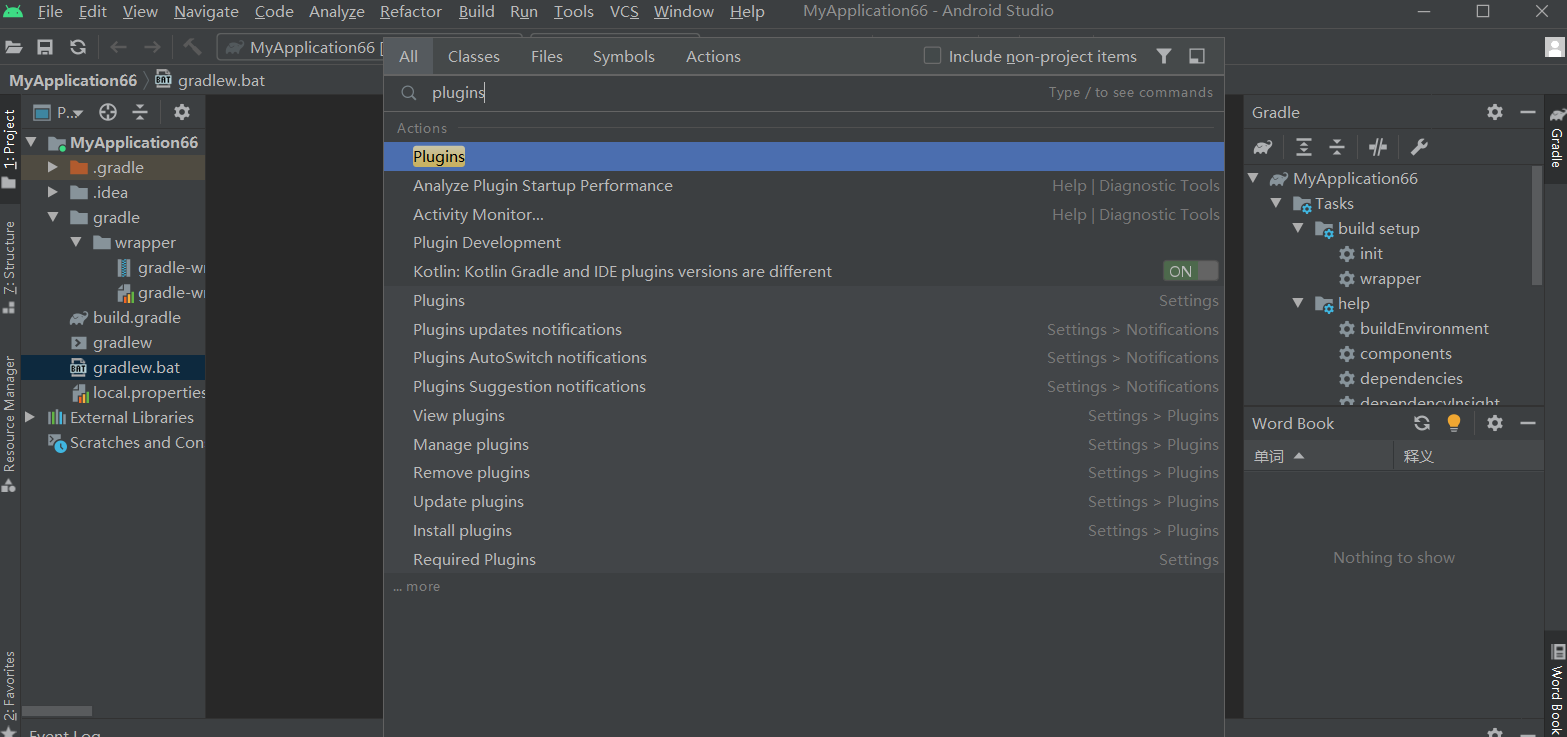Image resolution: width=1567 pixels, height=737 pixels.
Task: Open the project folder icon in main toolbar
Action: (14, 47)
